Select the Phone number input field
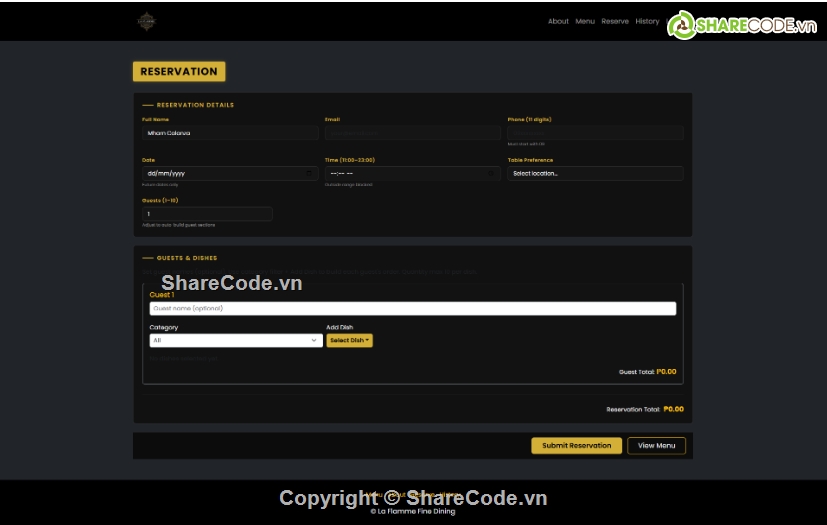The height and width of the screenshot is (525, 827). coord(595,133)
